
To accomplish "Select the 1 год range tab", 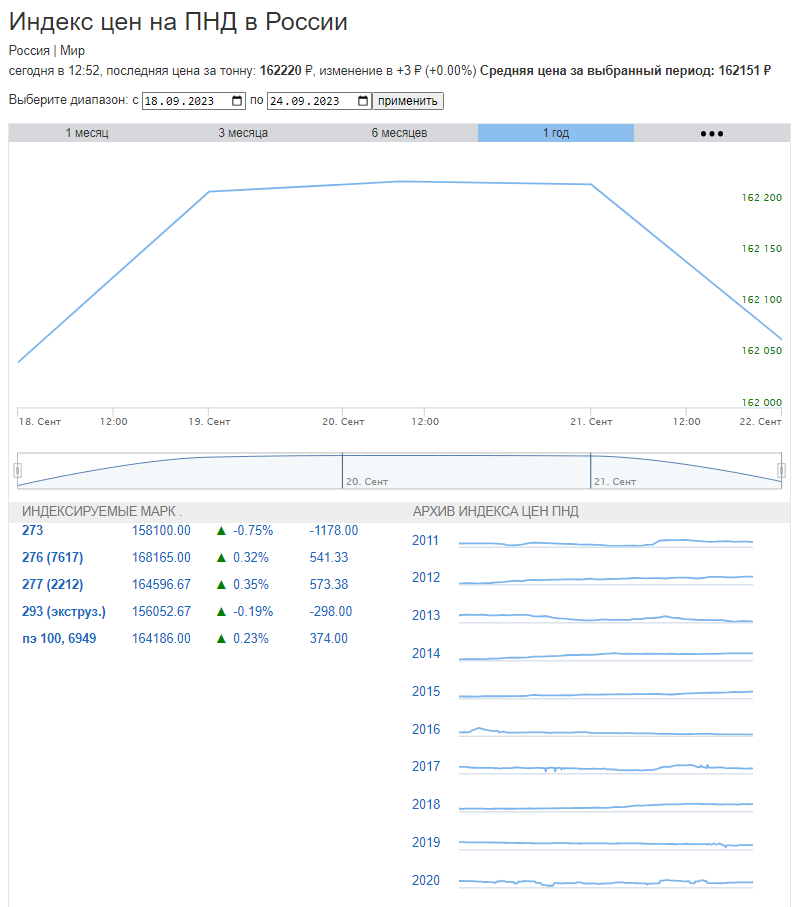I will tap(556, 133).
